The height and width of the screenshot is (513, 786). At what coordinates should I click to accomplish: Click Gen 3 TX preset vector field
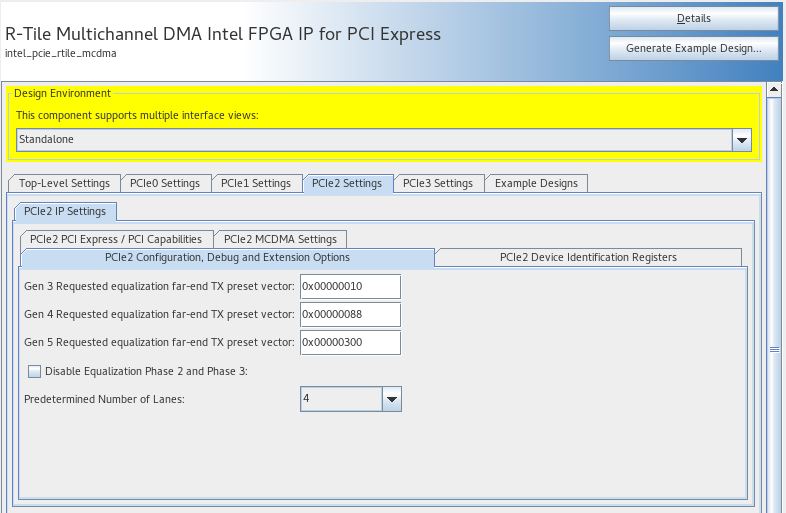(x=350, y=286)
